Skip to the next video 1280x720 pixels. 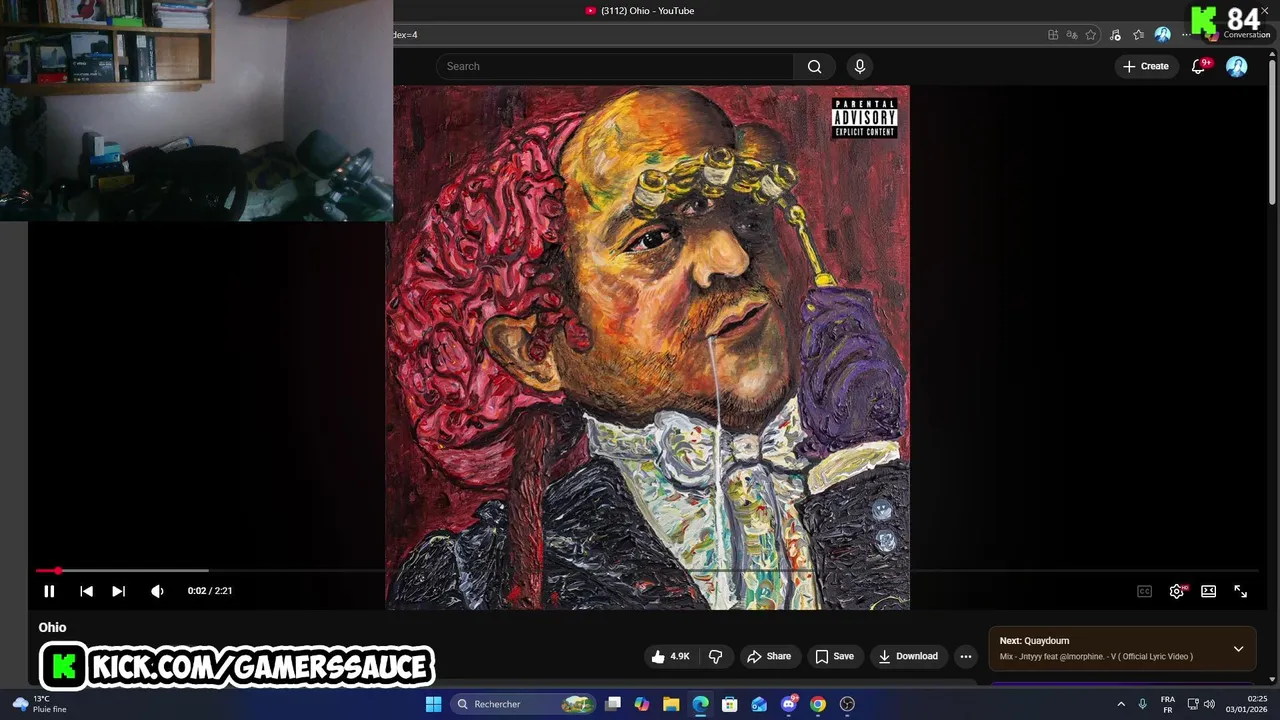point(118,591)
